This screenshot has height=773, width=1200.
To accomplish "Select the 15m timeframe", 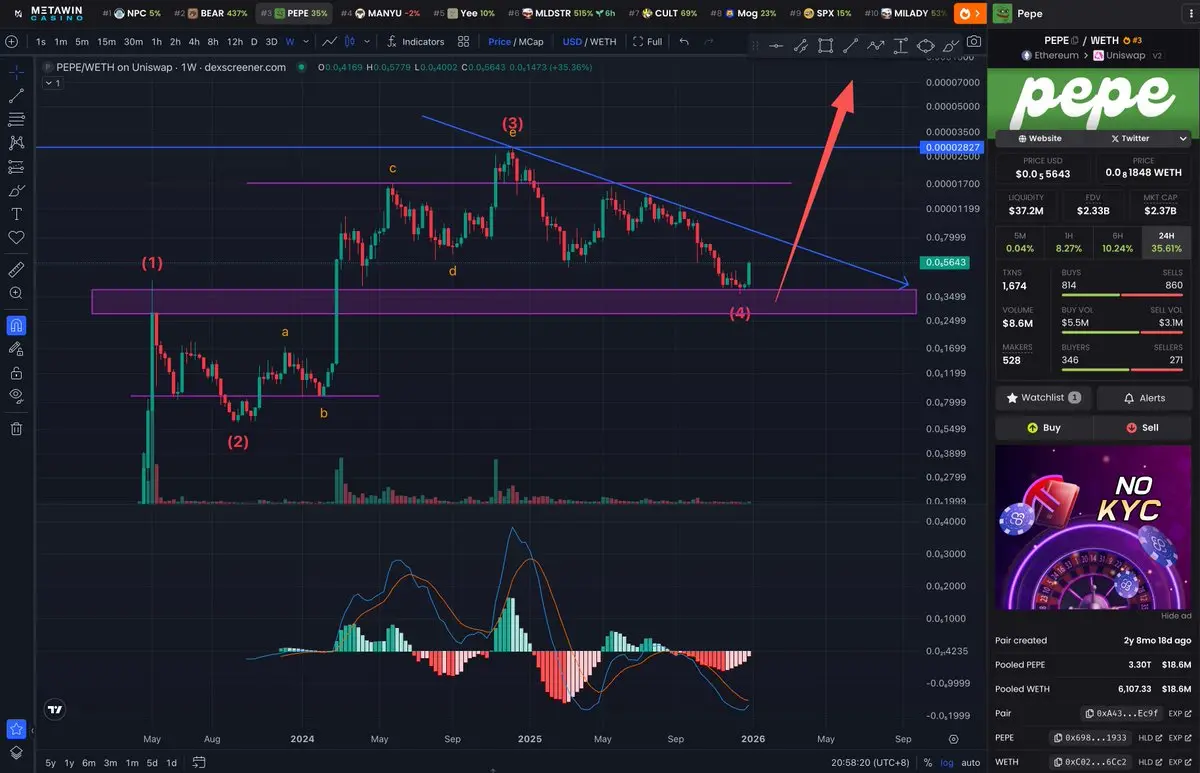I will (107, 42).
